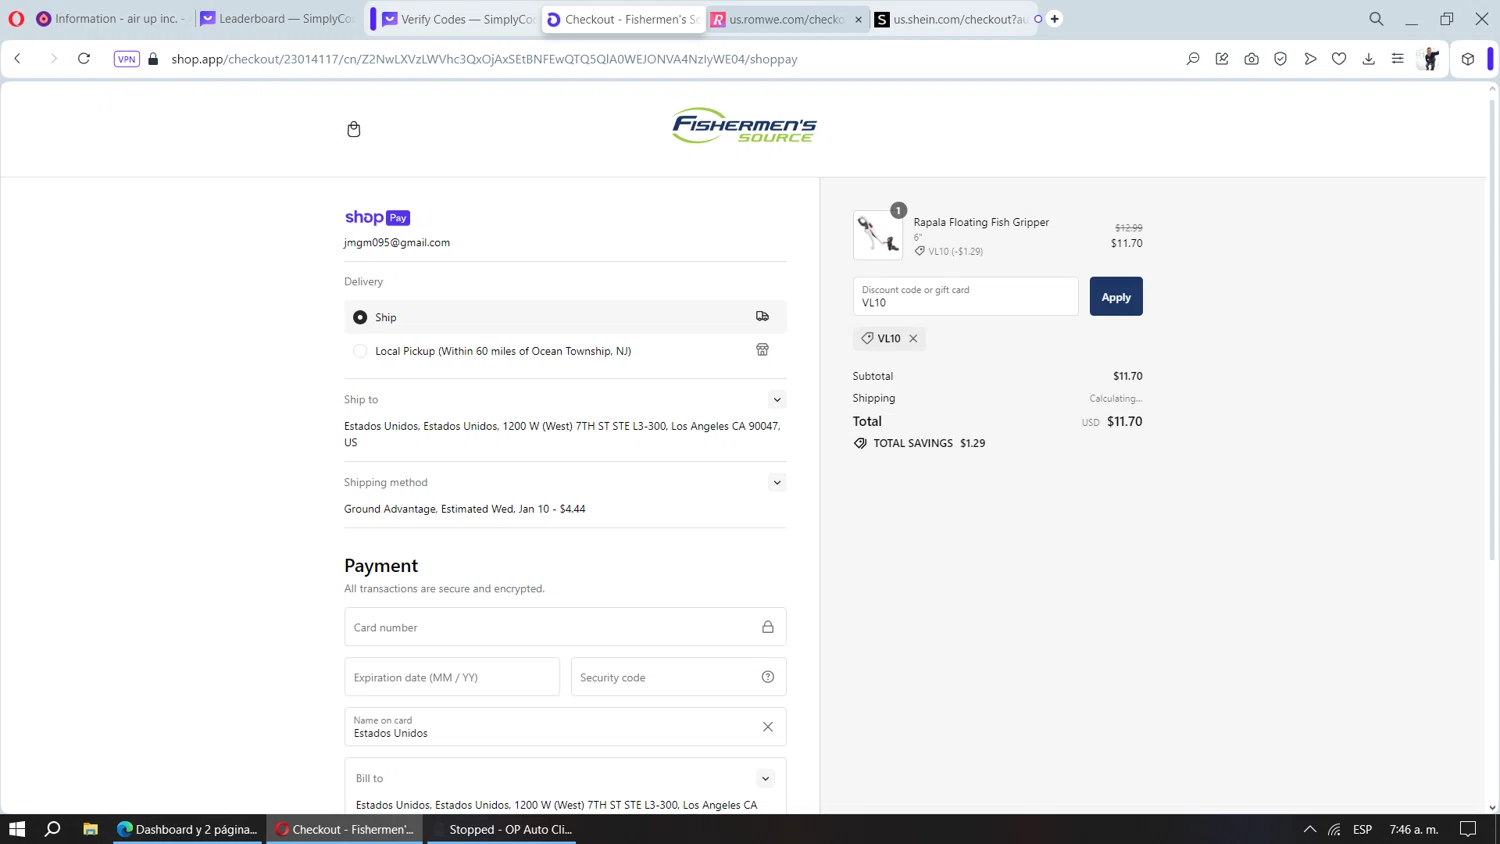1500x844 pixels.
Task: Close the us.romwe.com tab
Action: tap(858, 19)
